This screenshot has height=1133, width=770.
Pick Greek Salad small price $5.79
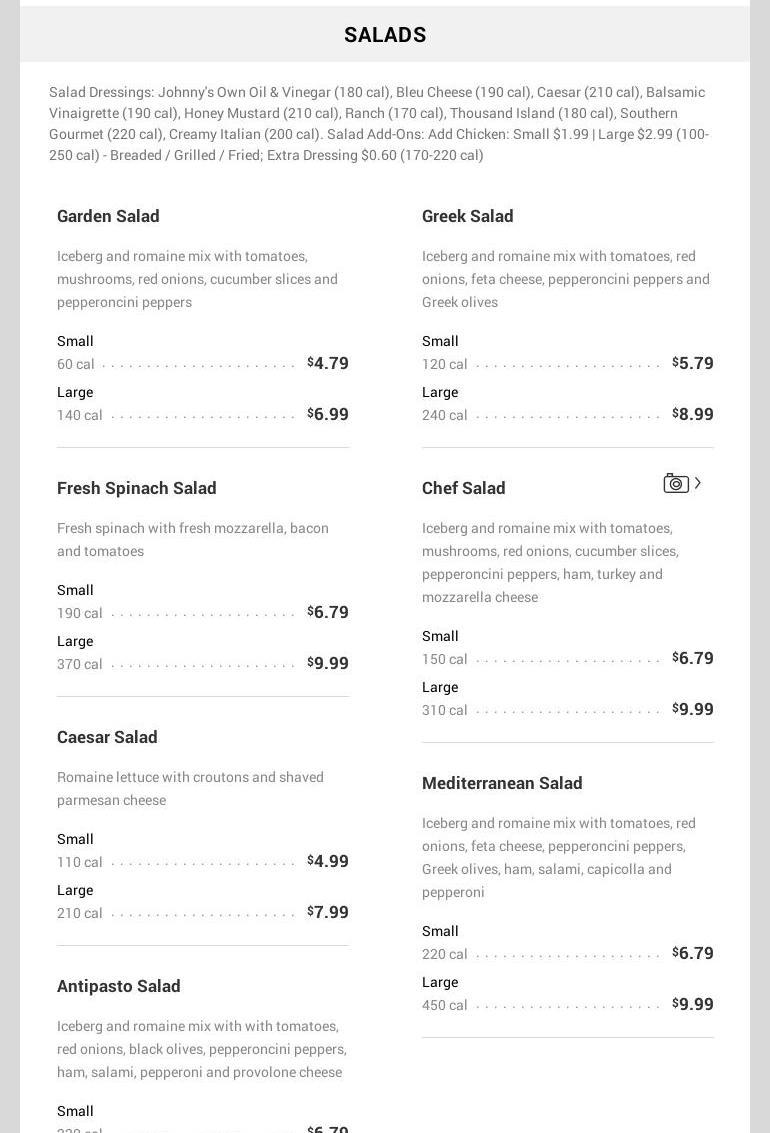[x=693, y=363]
